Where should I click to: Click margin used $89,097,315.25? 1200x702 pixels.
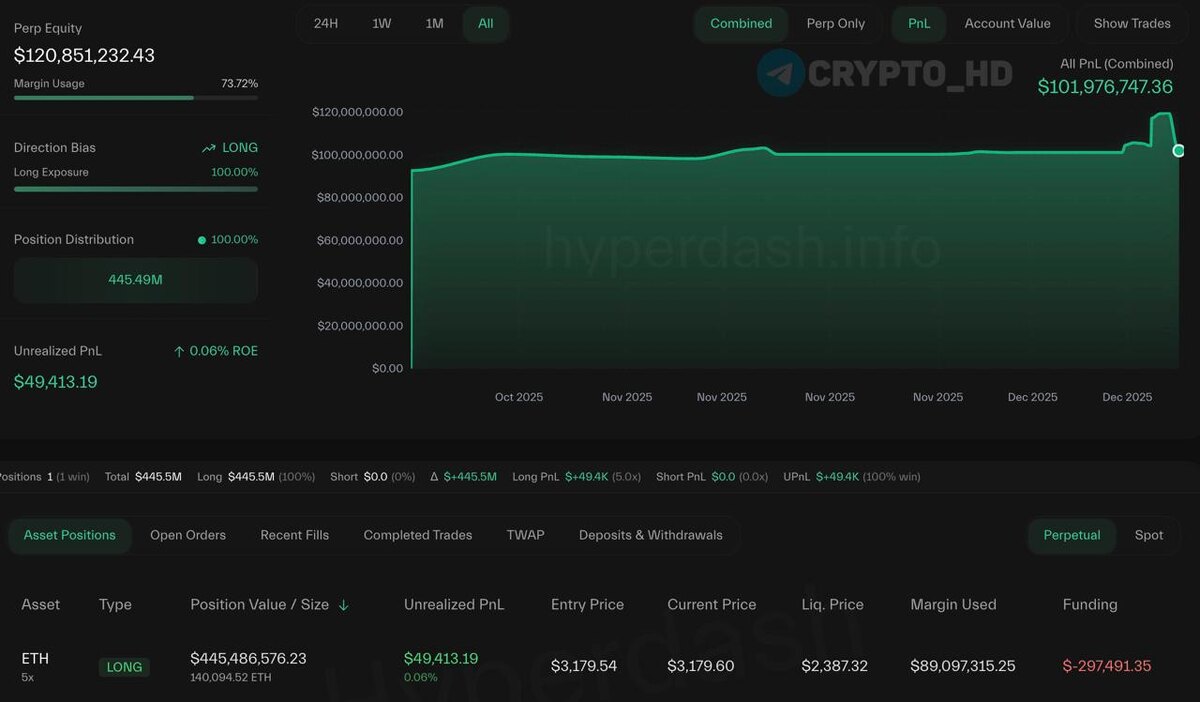(x=963, y=666)
